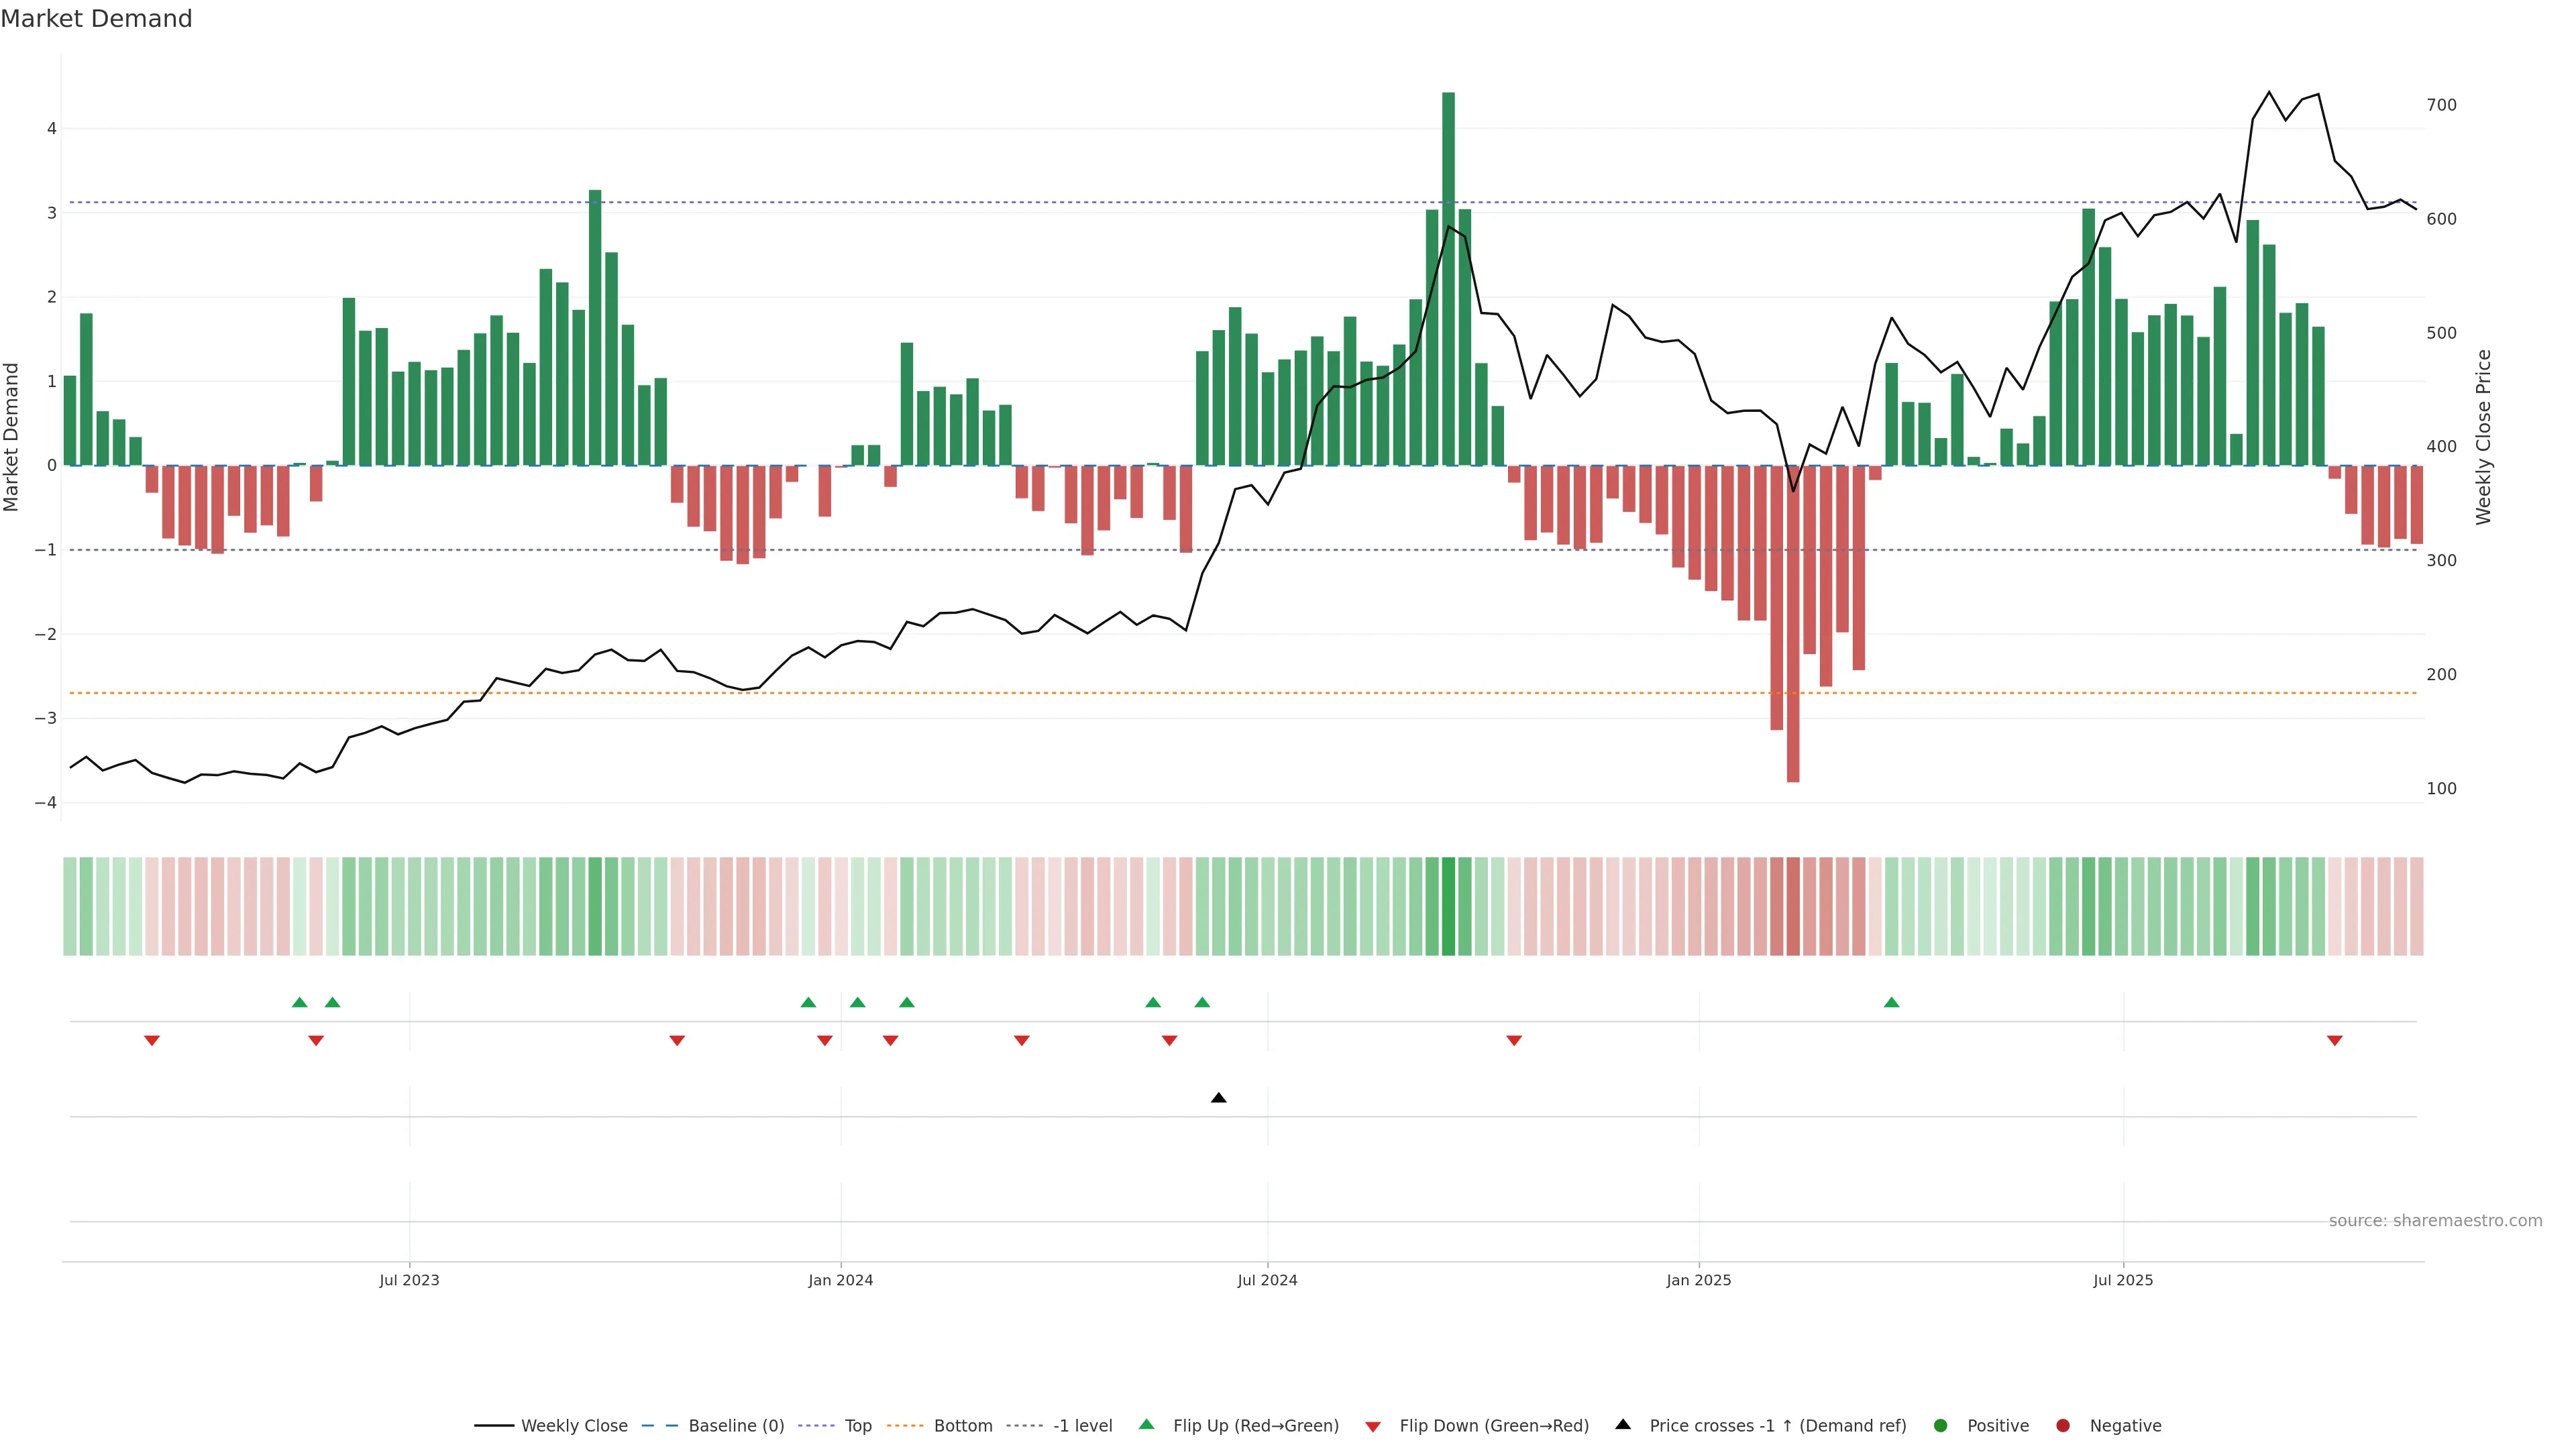Click the Weekly Close legend entry

(x=573, y=1426)
